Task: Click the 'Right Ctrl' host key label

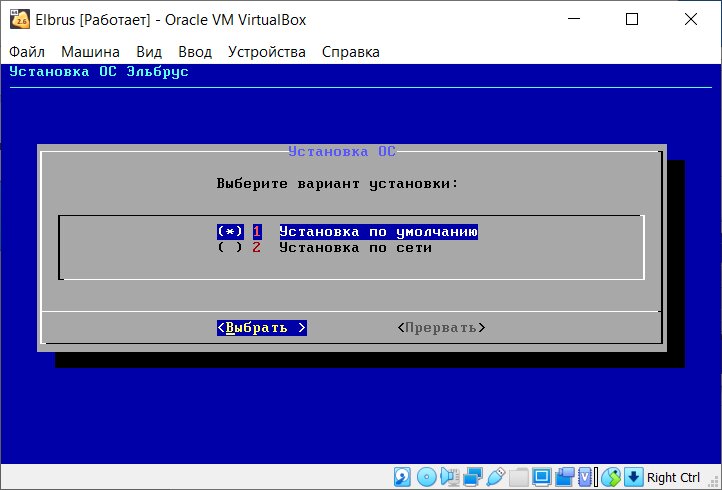Action: pos(673,478)
